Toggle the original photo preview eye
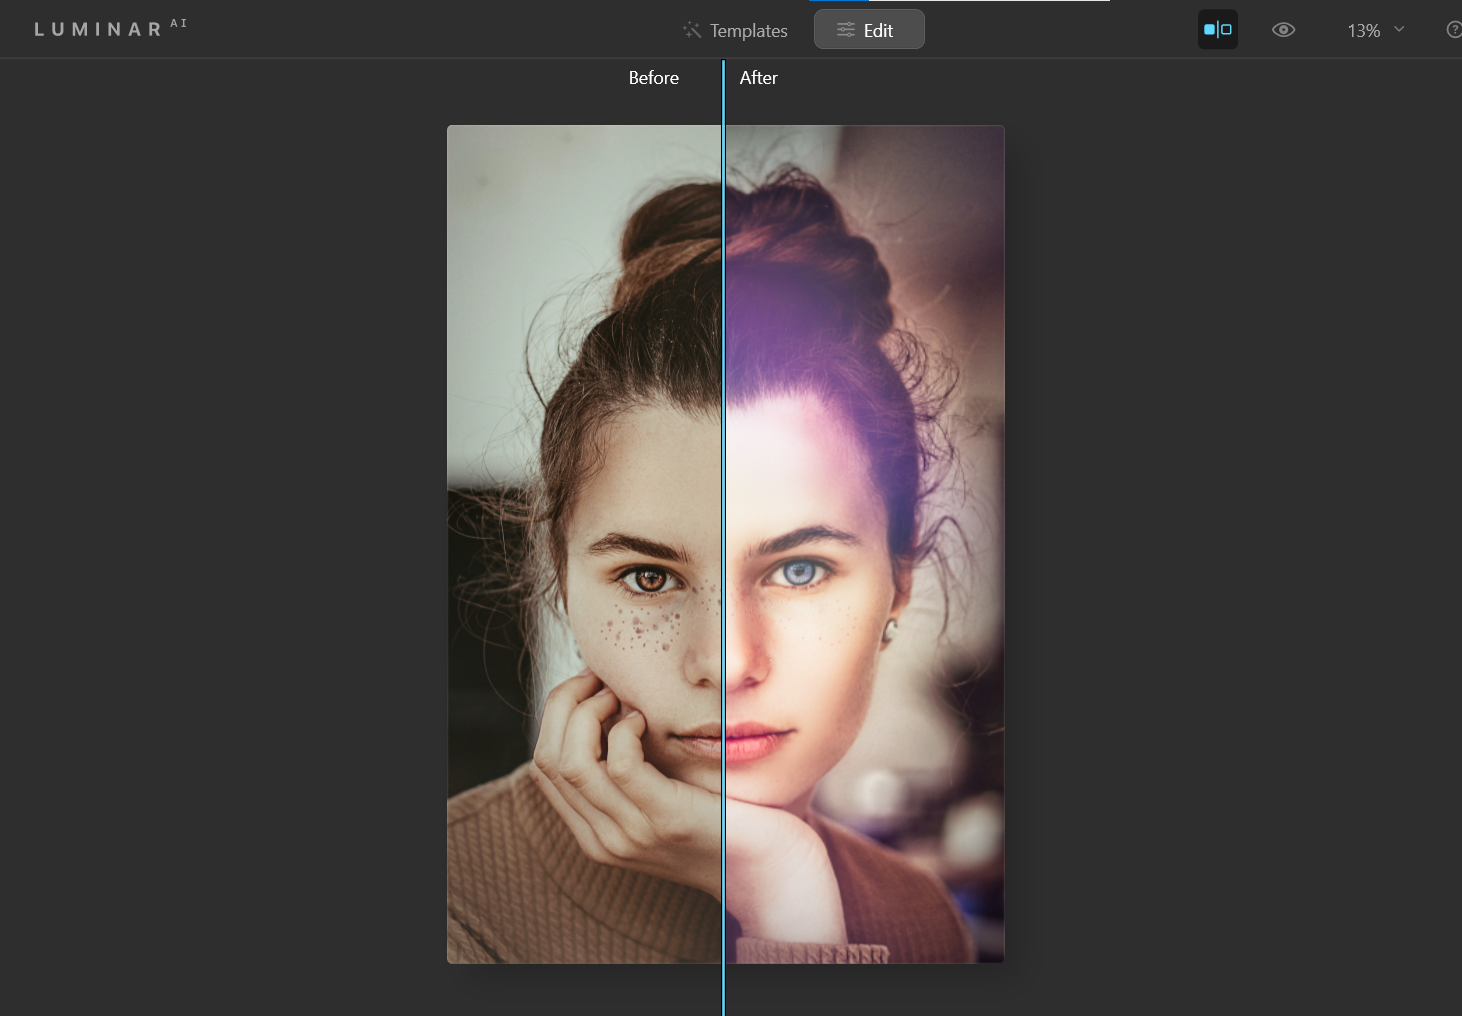 1283,30
